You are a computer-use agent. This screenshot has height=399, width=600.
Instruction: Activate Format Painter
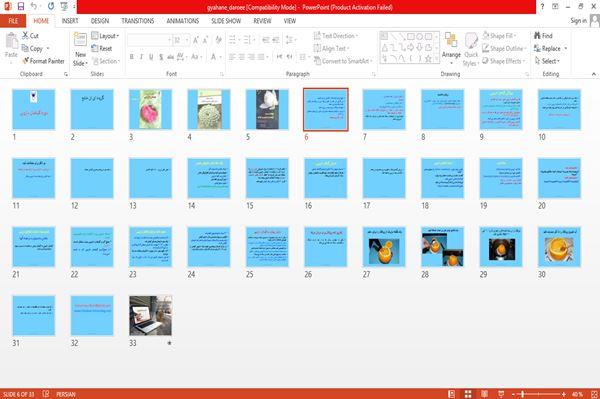point(43,61)
